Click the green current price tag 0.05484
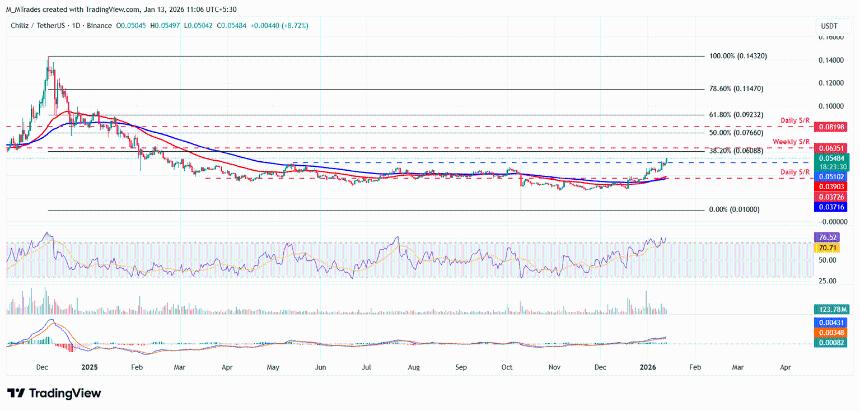860x411 pixels. 833,159
